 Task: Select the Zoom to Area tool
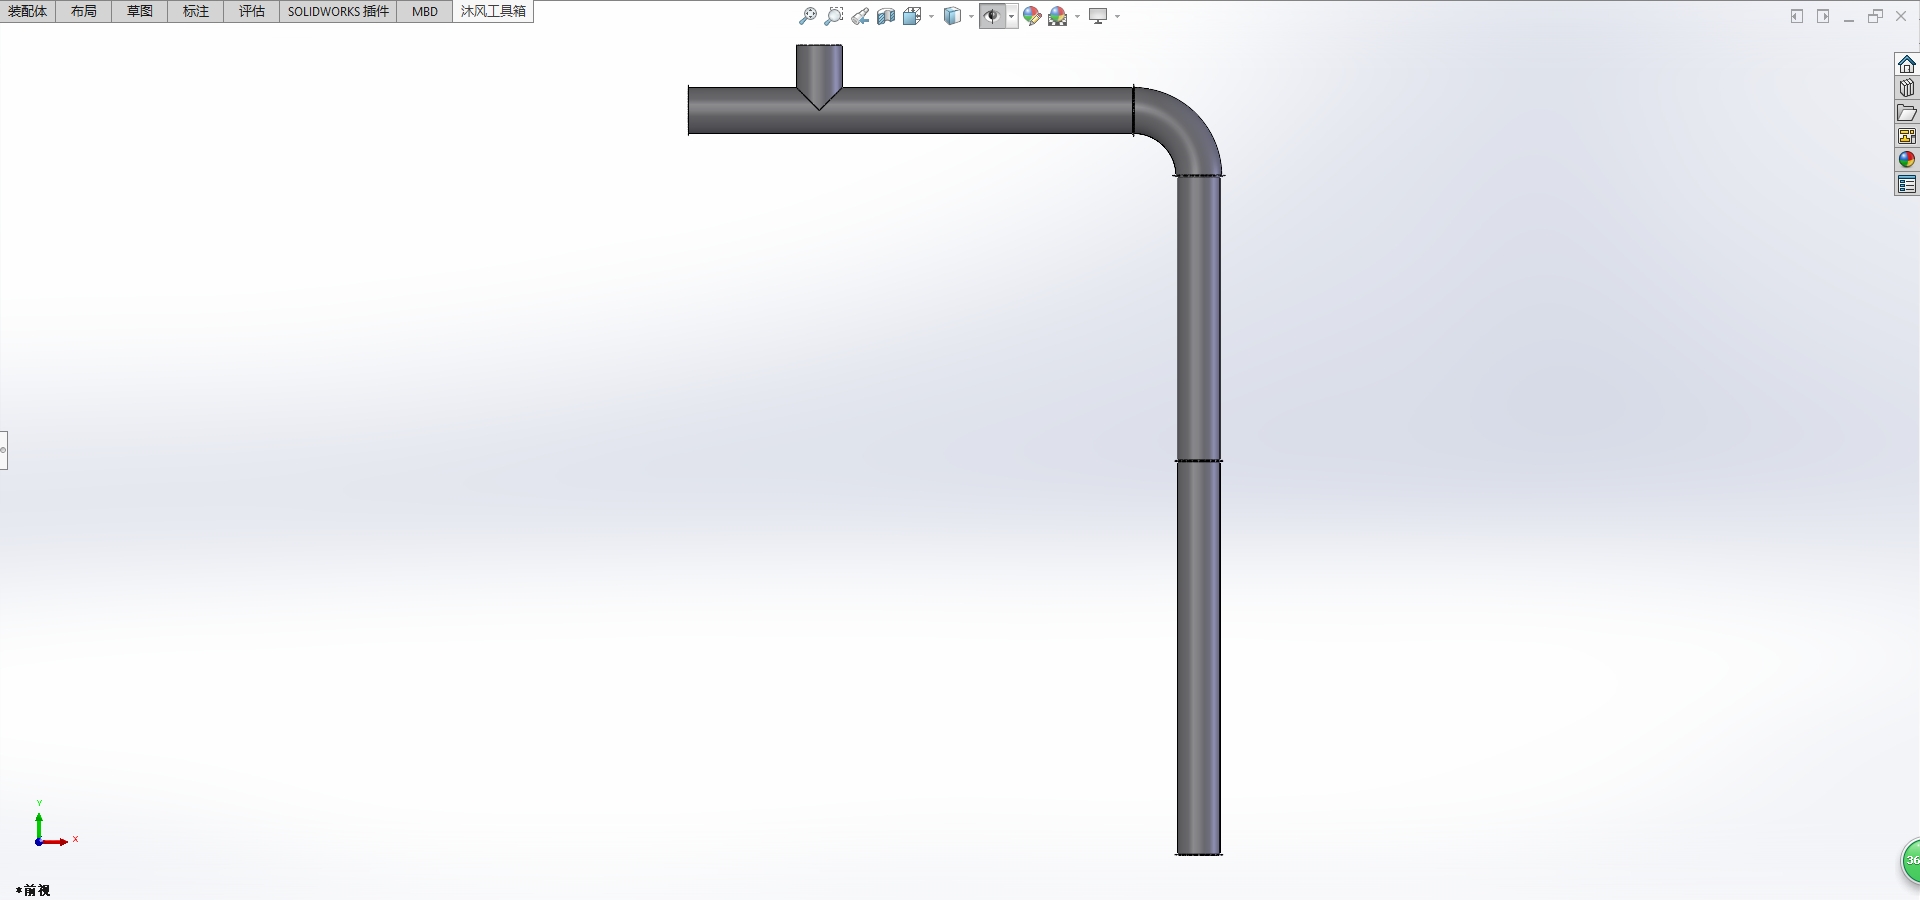(834, 16)
